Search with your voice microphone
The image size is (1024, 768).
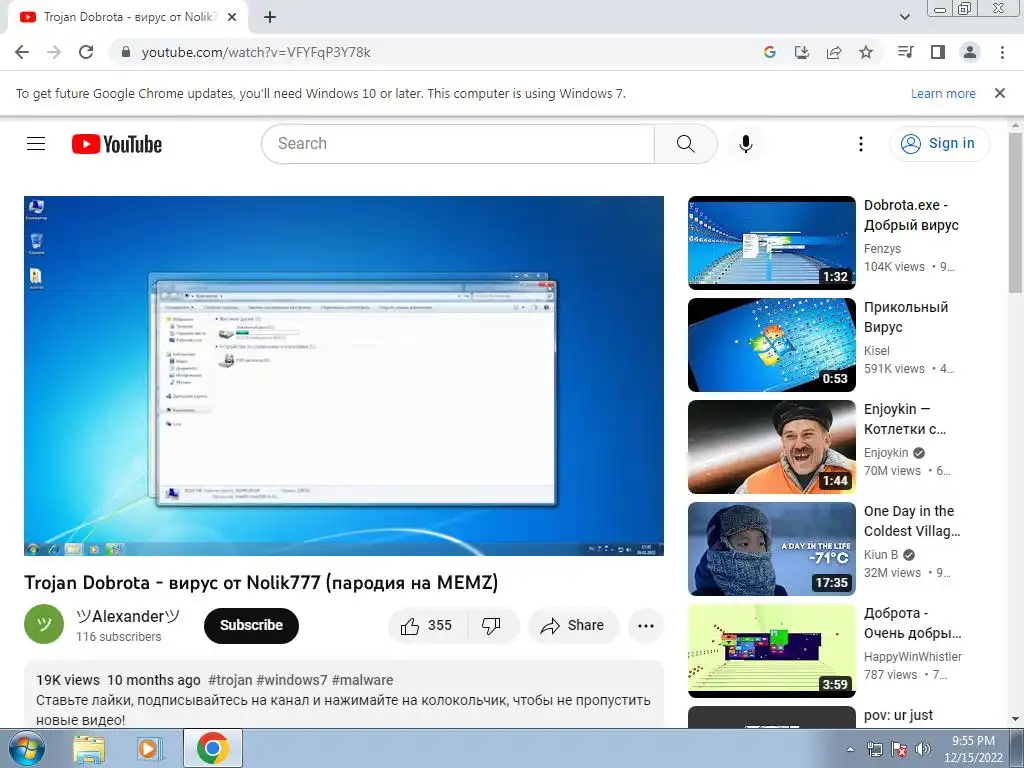coord(746,144)
